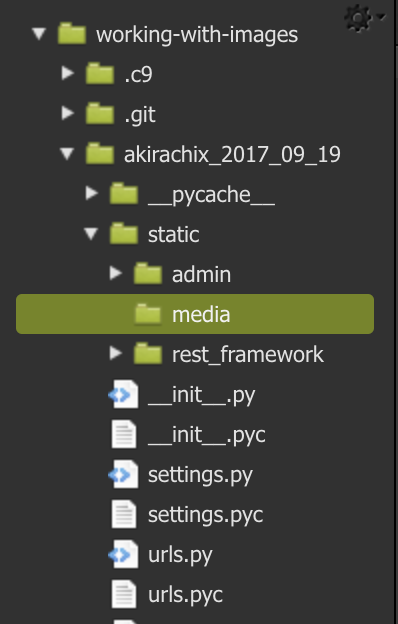
Task: Collapse the static folder arrow
Action: (x=91, y=234)
